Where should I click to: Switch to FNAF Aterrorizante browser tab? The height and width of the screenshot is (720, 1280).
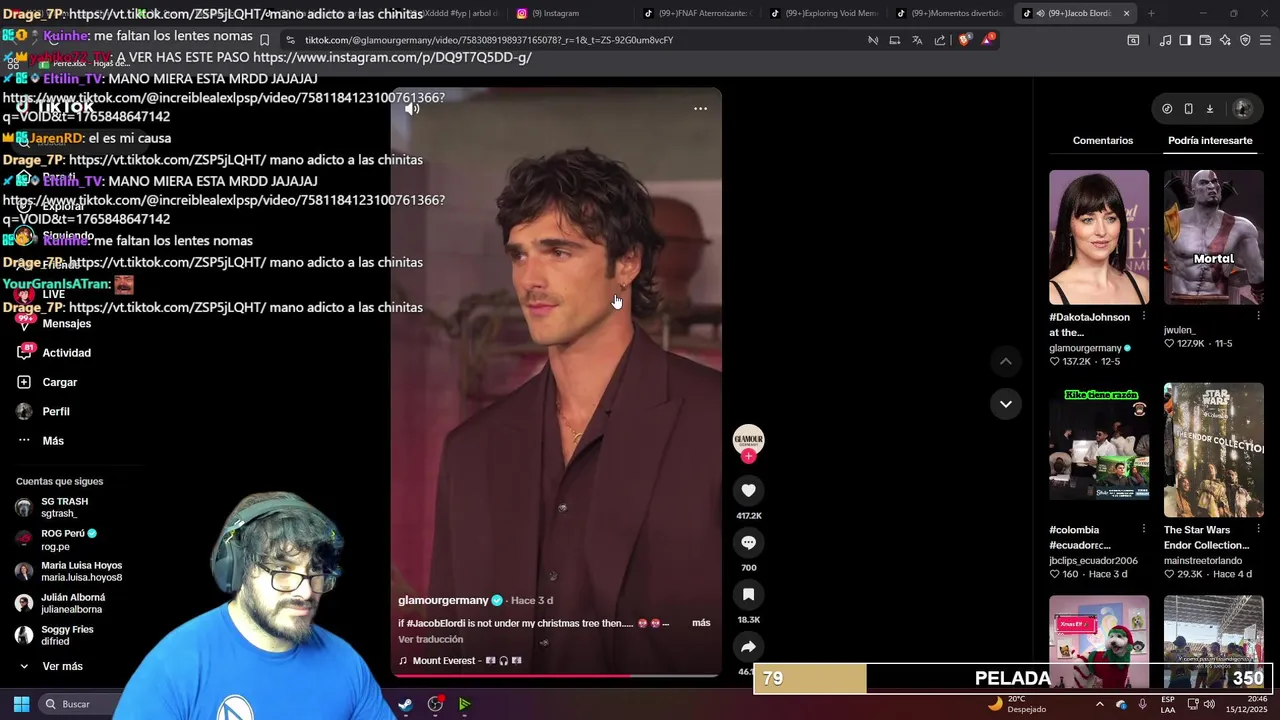[697, 13]
